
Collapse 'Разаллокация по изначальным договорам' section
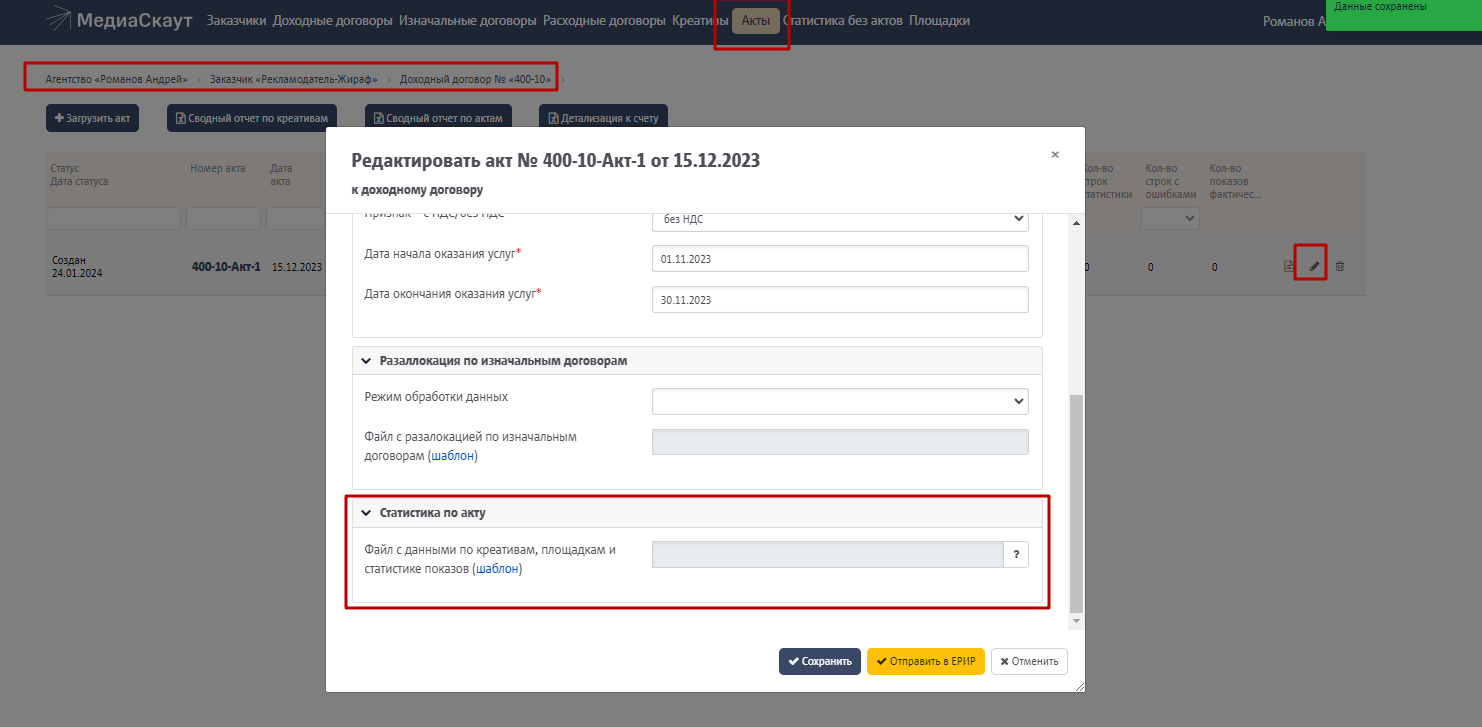(x=366, y=360)
